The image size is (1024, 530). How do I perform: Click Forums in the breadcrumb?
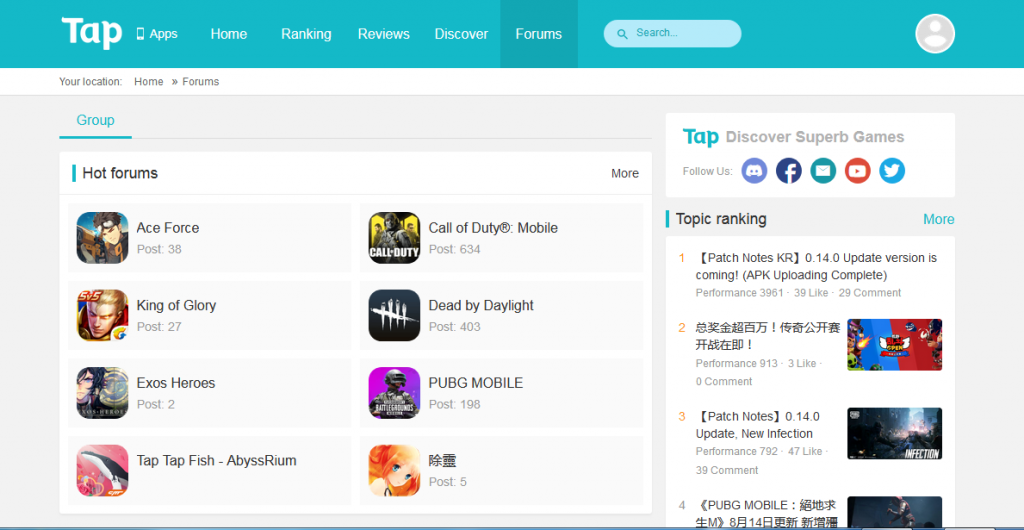[200, 82]
